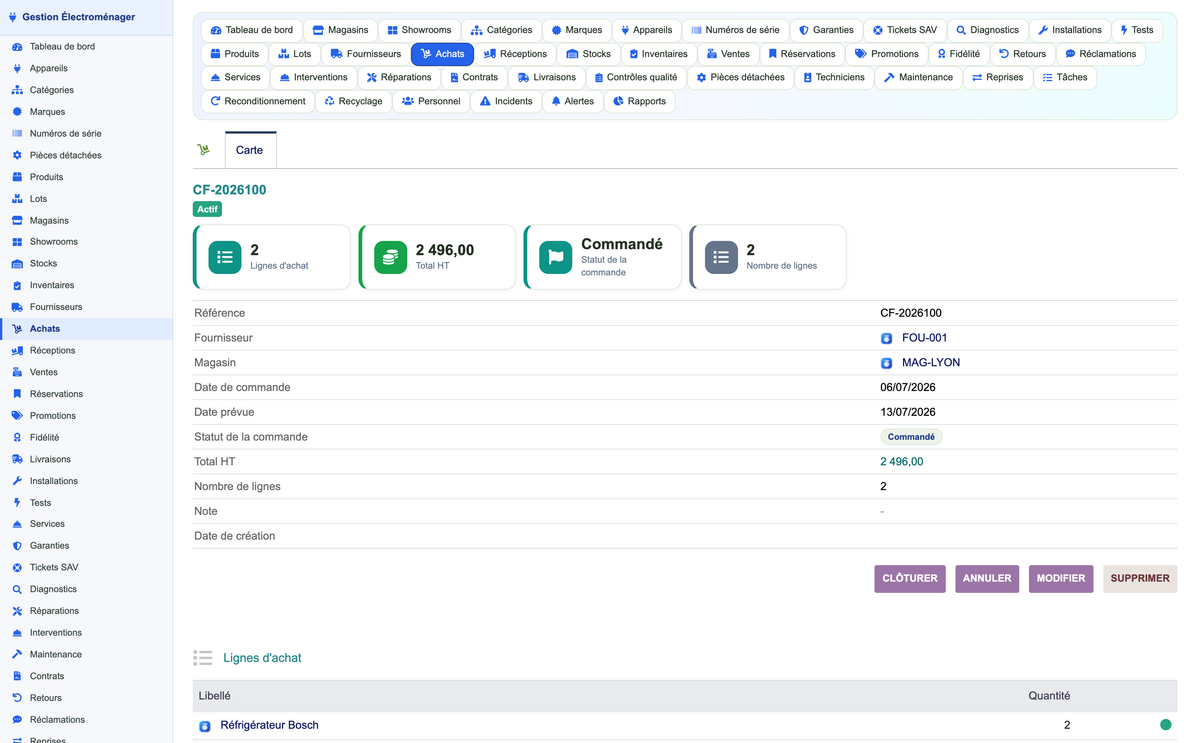The height and width of the screenshot is (743, 1200).
Task: Open Incidents in top navigation
Action: (x=505, y=101)
